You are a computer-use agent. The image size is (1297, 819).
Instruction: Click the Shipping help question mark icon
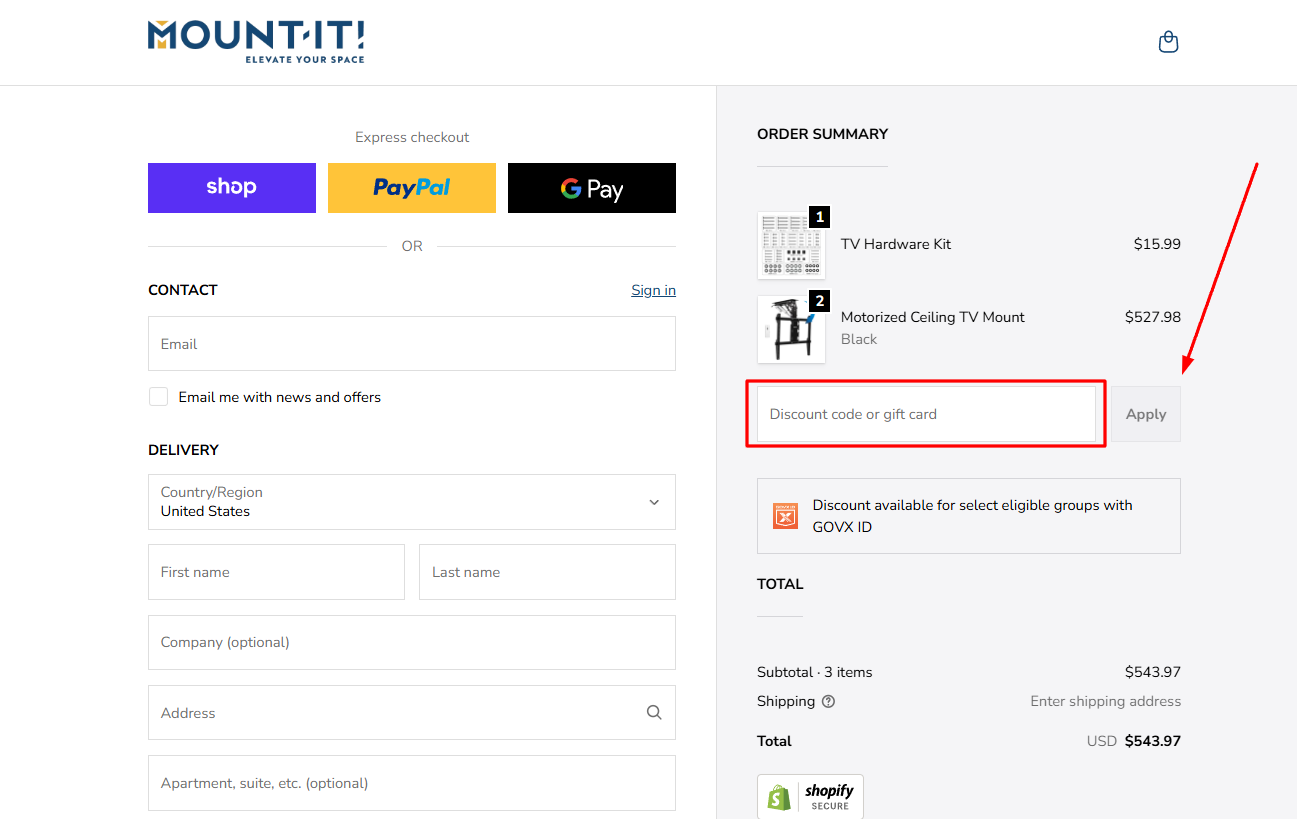[828, 702]
